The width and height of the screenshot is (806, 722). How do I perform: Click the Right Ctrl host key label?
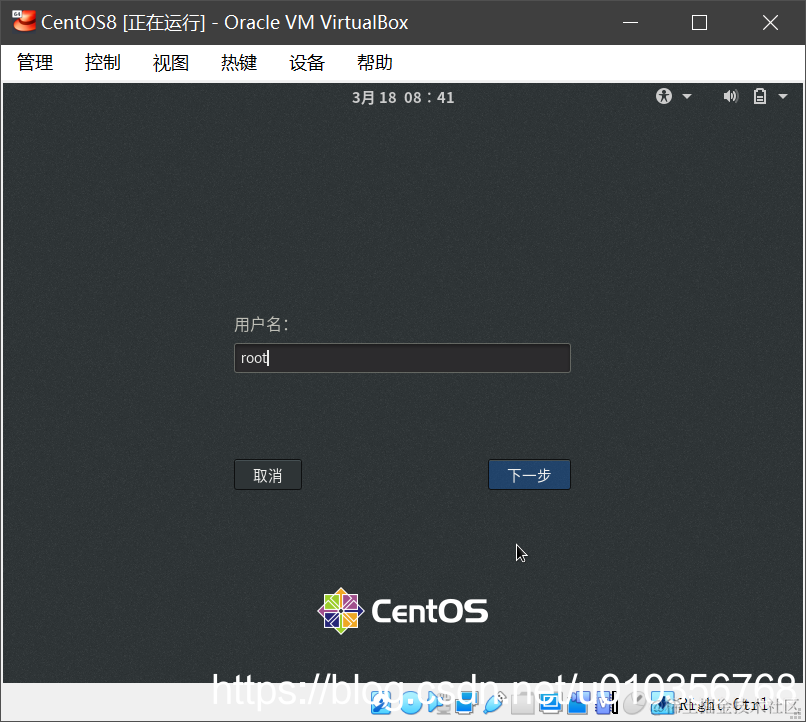[x=723, y=705]
